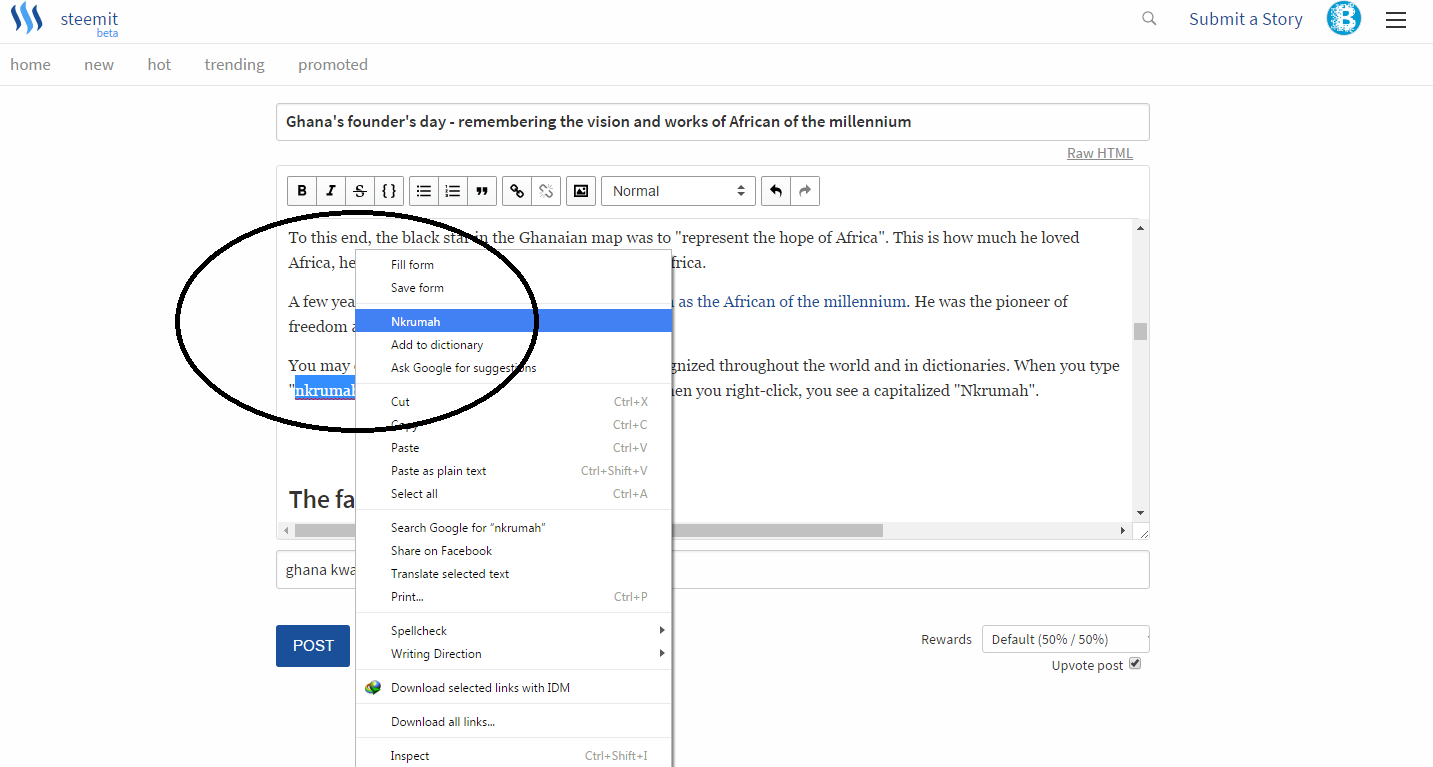Focus the post title input field
The height and width of the screenshot is (767, 1433).
point(713,122)
